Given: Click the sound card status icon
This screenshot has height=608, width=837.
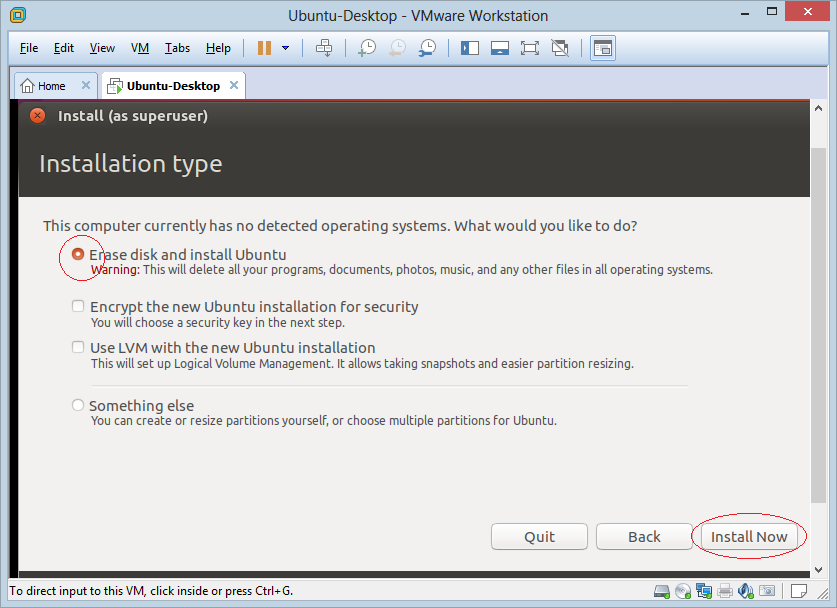Looking at the screenshot, I should 746,591.
